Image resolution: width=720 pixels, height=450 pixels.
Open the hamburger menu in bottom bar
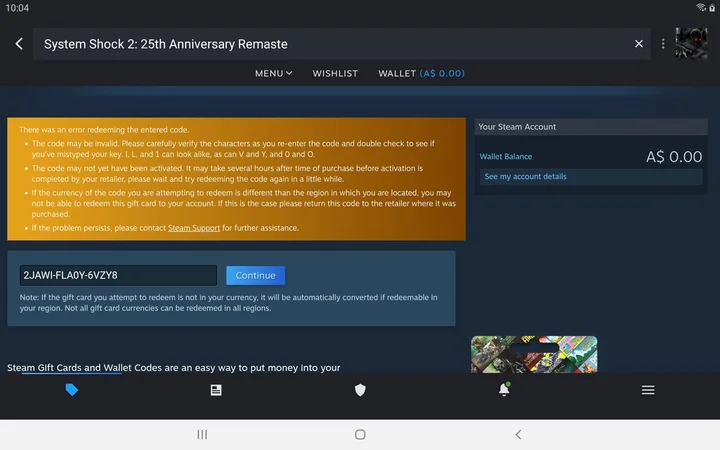[x=648, y=390]
